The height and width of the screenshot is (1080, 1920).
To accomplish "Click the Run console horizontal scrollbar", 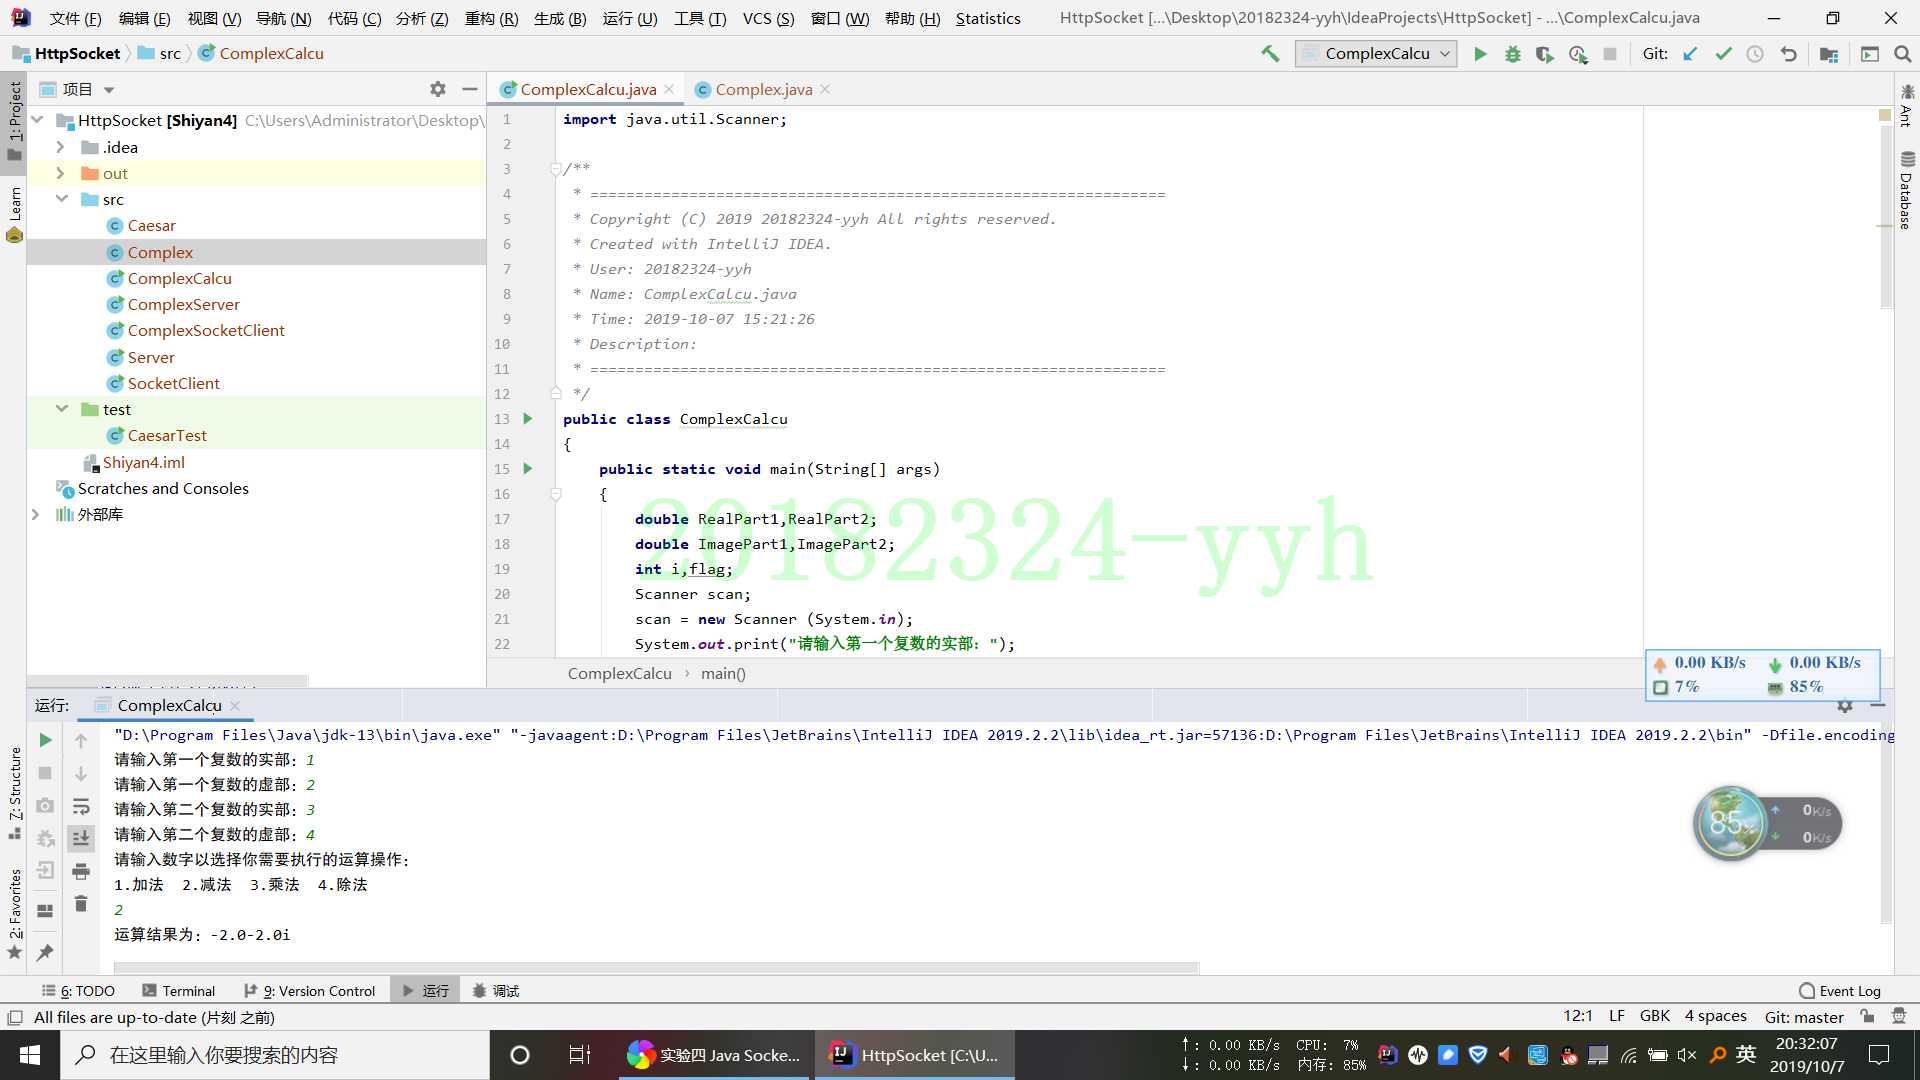I will click(x=656, y=967).
